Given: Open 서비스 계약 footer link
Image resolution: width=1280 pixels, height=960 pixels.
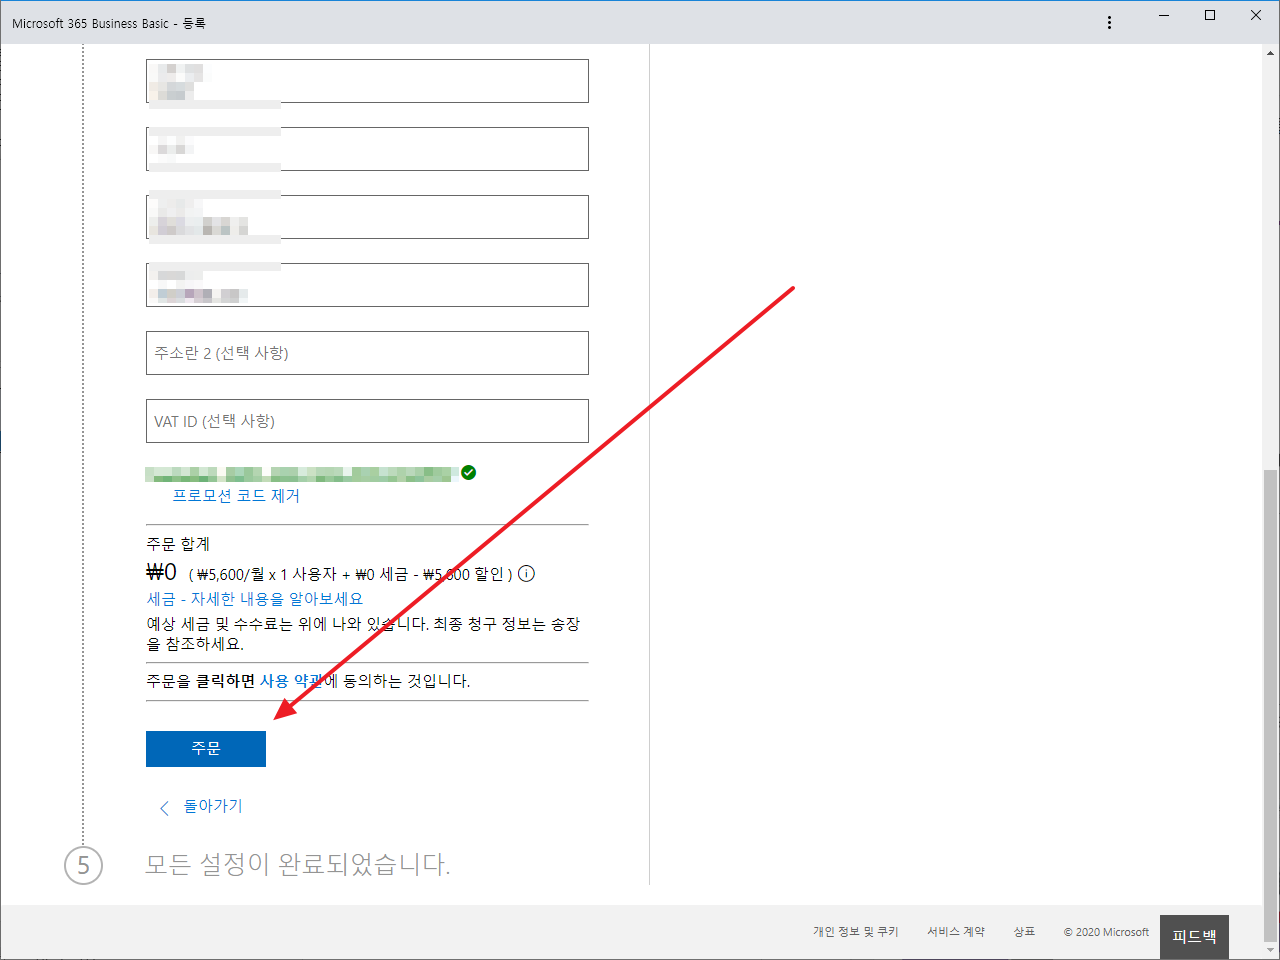Looking at the screenshot, I should [956, 932].
